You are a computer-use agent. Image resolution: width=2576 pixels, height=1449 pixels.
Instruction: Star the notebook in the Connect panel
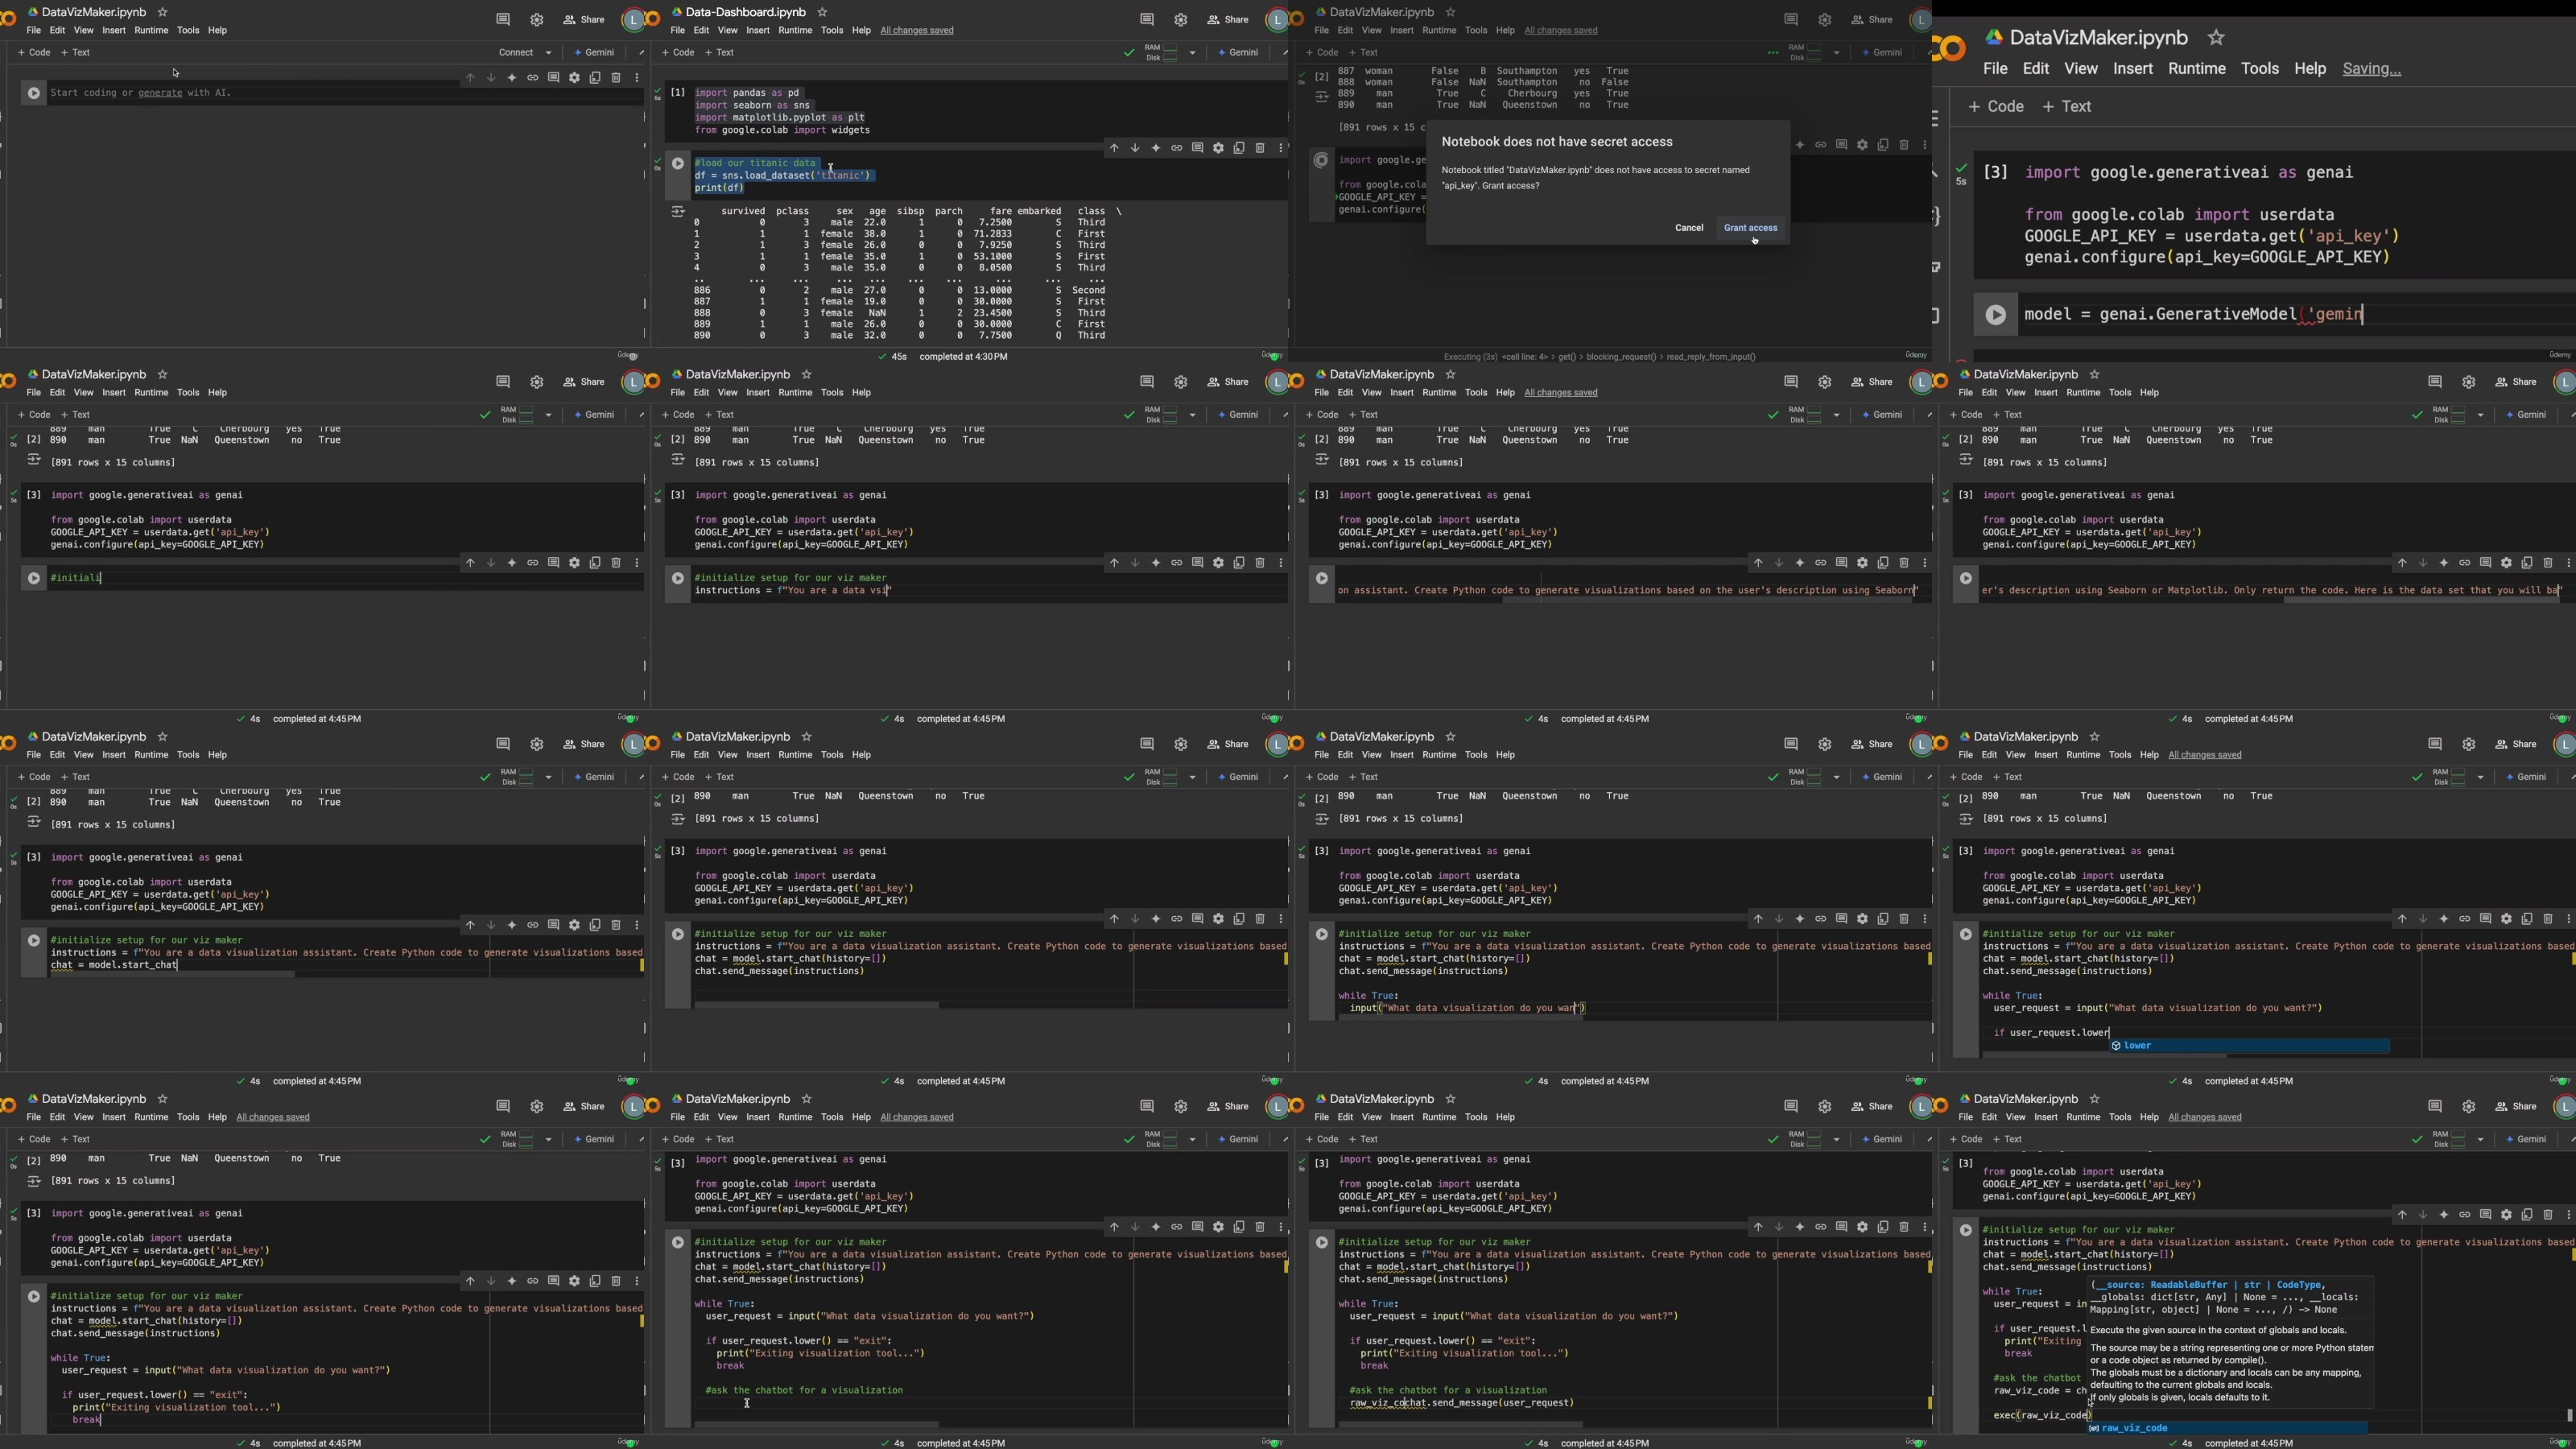[x=163, y=12]
